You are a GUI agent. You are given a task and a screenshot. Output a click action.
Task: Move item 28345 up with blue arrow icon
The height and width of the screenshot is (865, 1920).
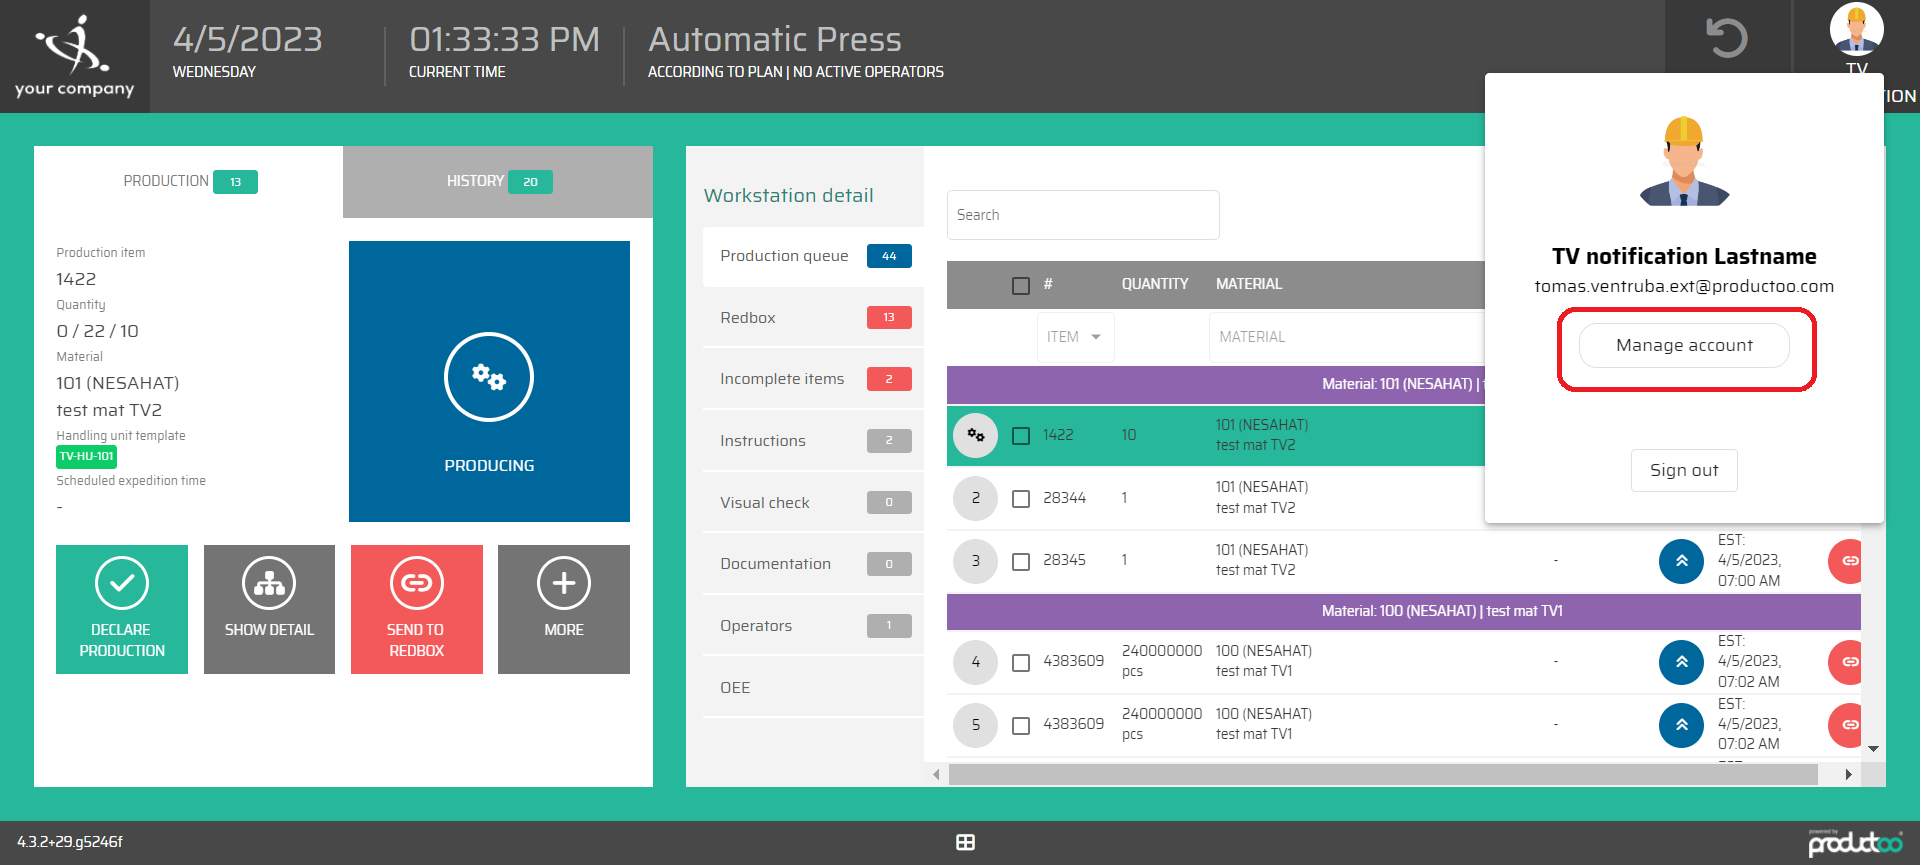[1681, 561]
